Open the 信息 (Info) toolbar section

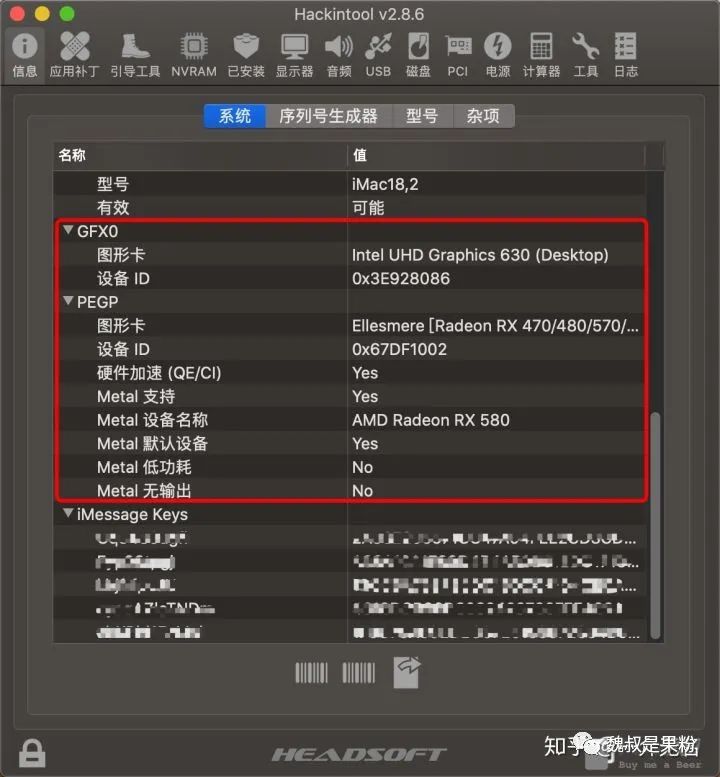click(x=25, y=55)
